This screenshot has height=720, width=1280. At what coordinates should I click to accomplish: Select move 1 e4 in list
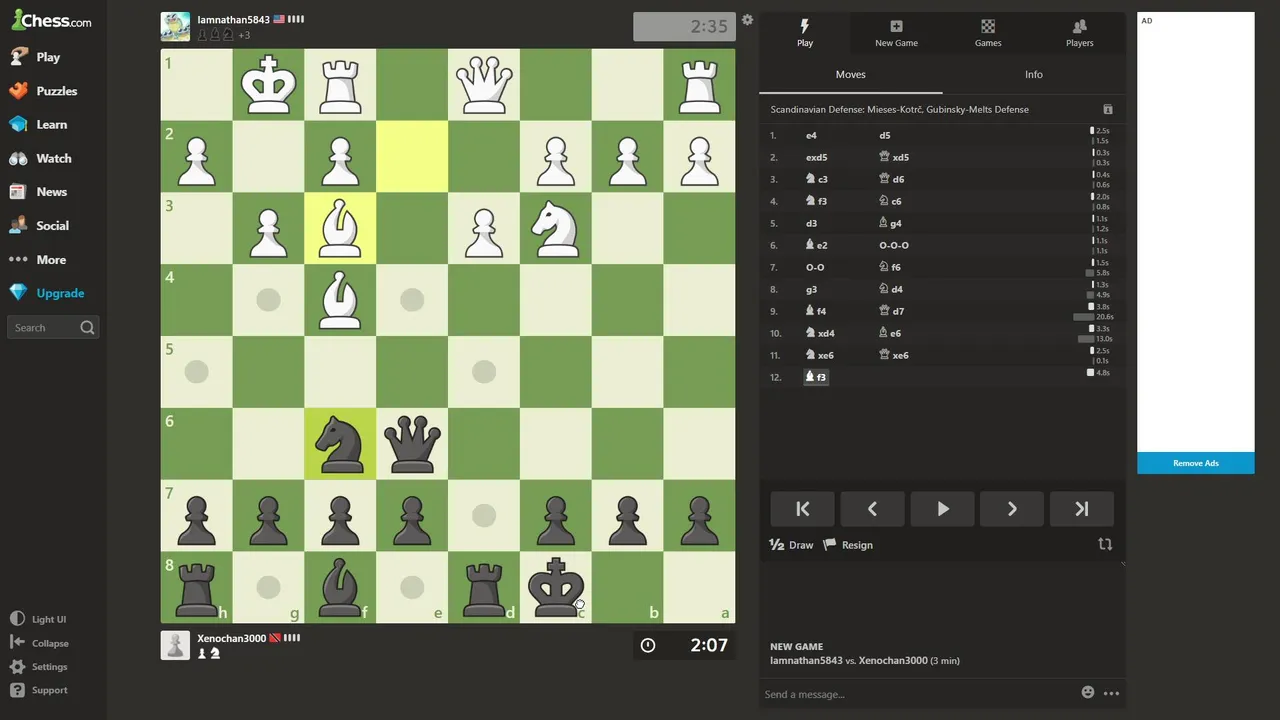coord(811,135)
